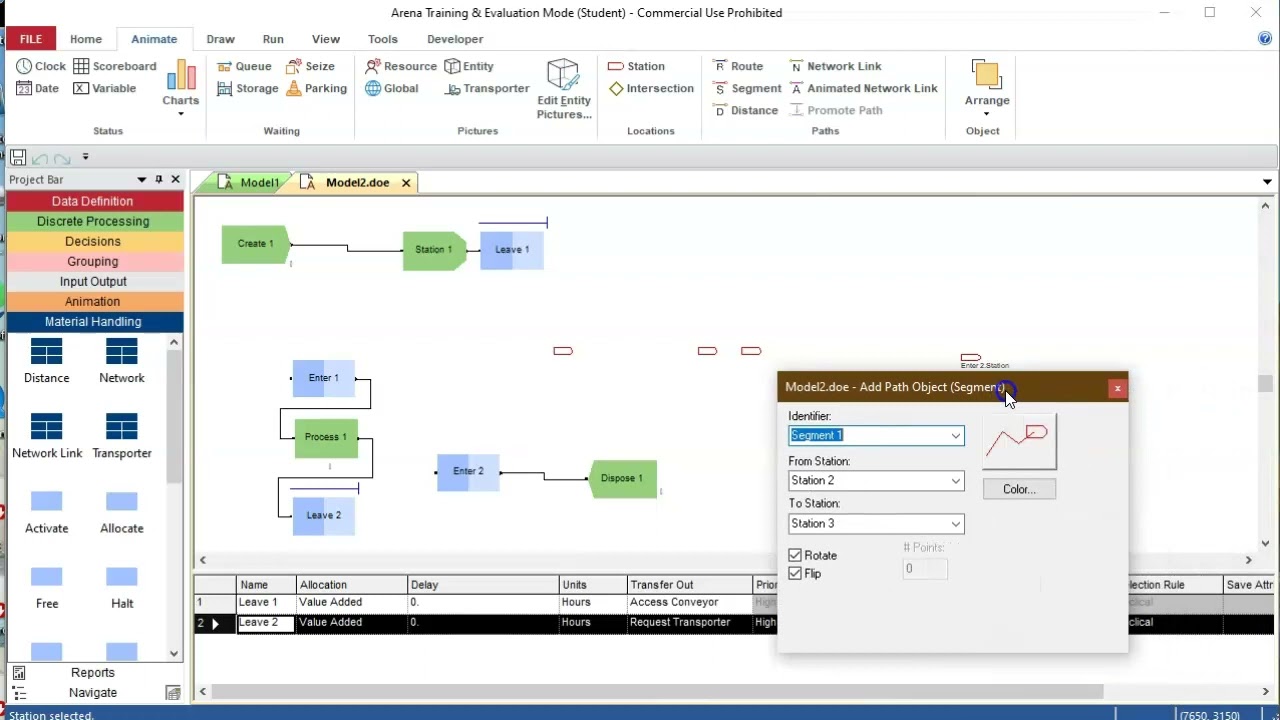The height and width of the screenshot is (720, 1280).
Task: Open the Reports panel
Action: click(93, 673)
